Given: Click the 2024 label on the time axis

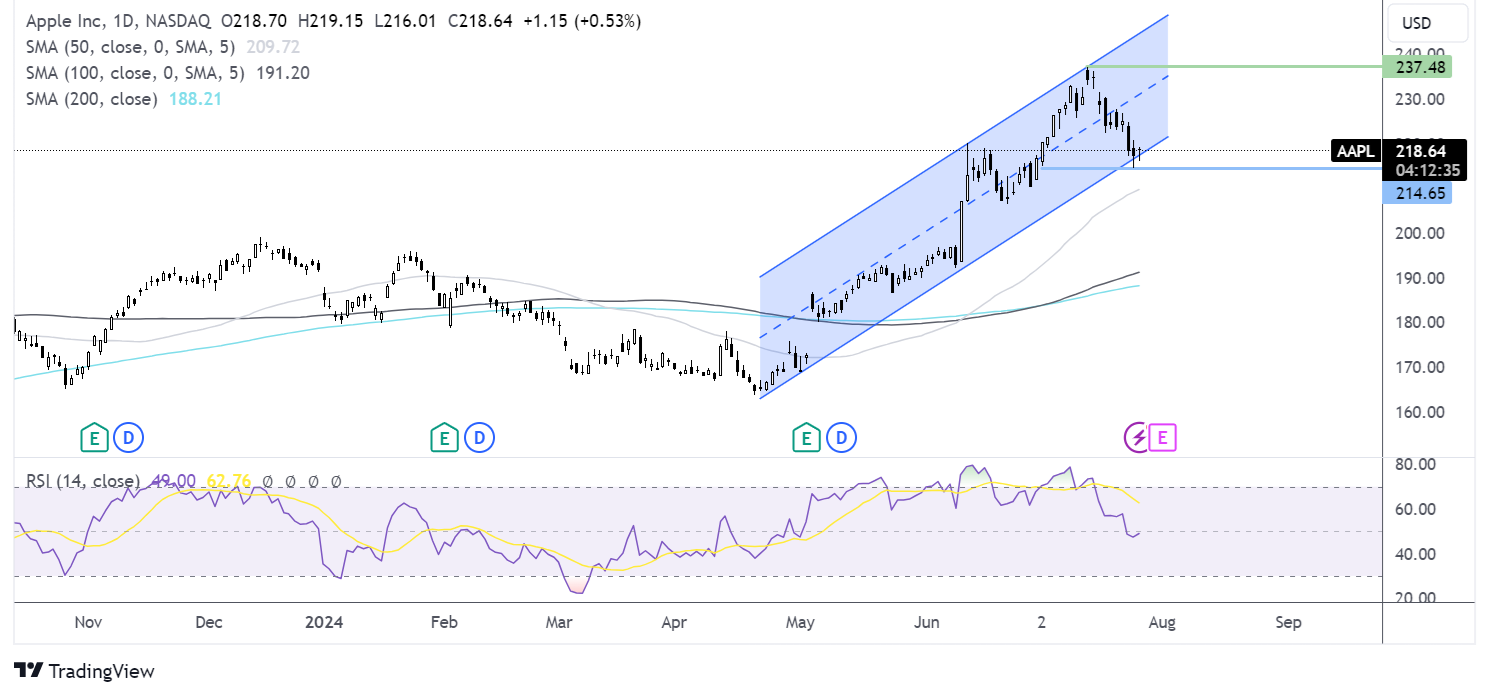Looking at the screenshot, I should pyautogui.click(x=324, y=622).
